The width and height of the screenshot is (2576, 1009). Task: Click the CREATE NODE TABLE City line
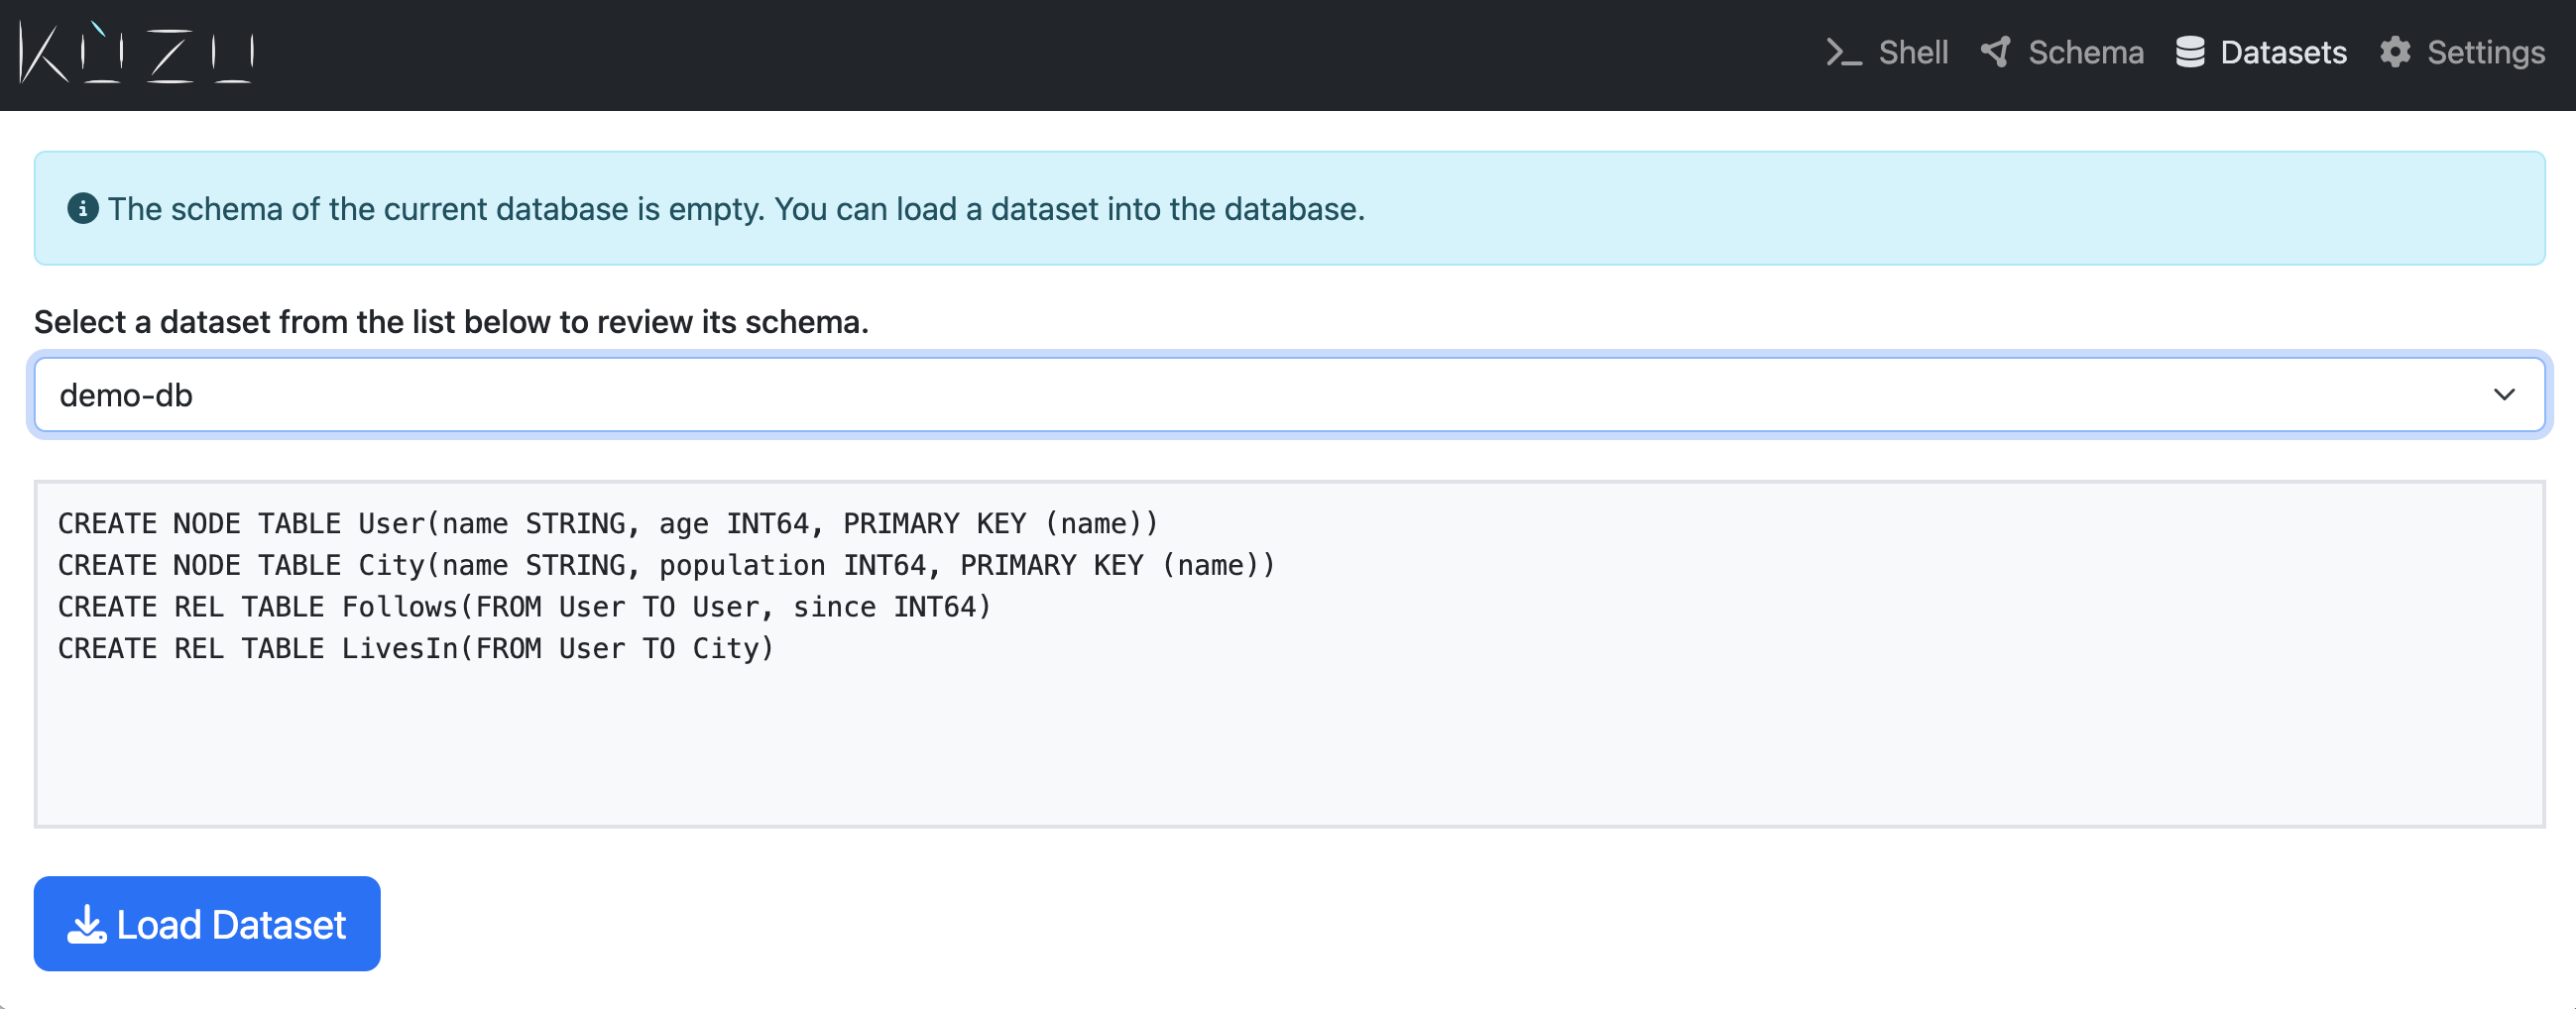click(x=665, y=565)
